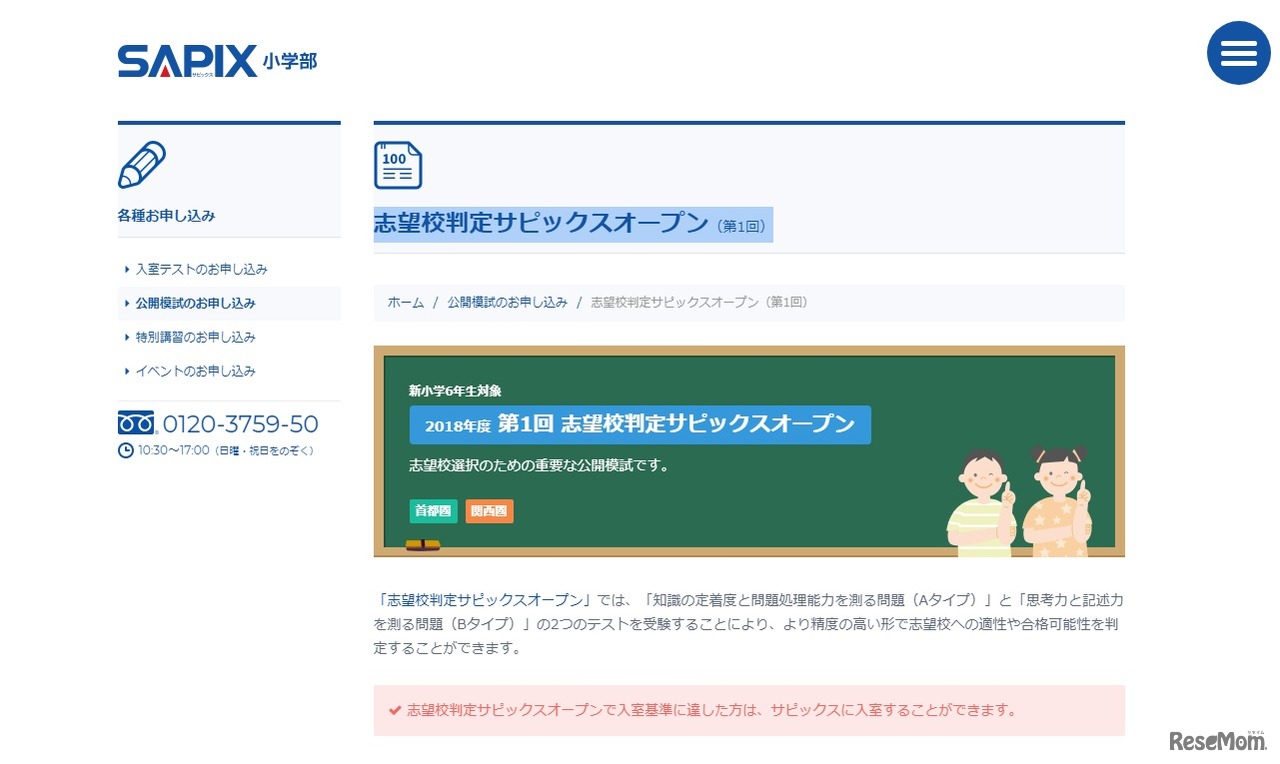
Task: Click the free-dial phone icon
Action: 138,423
